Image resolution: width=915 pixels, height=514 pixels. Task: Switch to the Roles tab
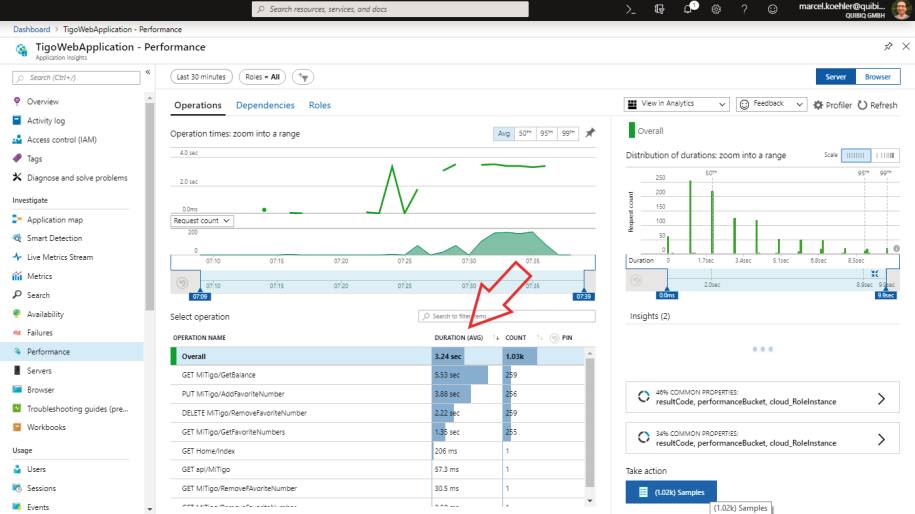point(319,106)
